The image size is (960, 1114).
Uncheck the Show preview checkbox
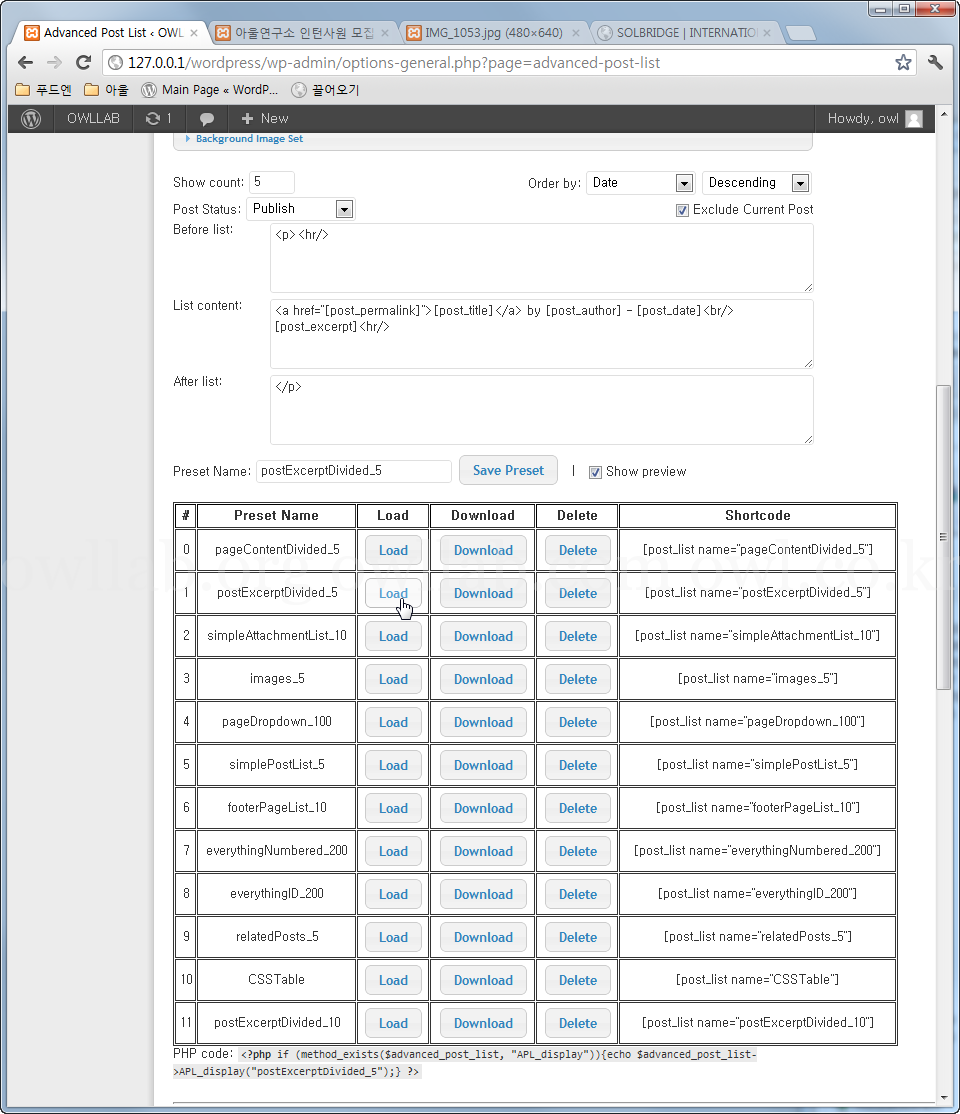595,472
